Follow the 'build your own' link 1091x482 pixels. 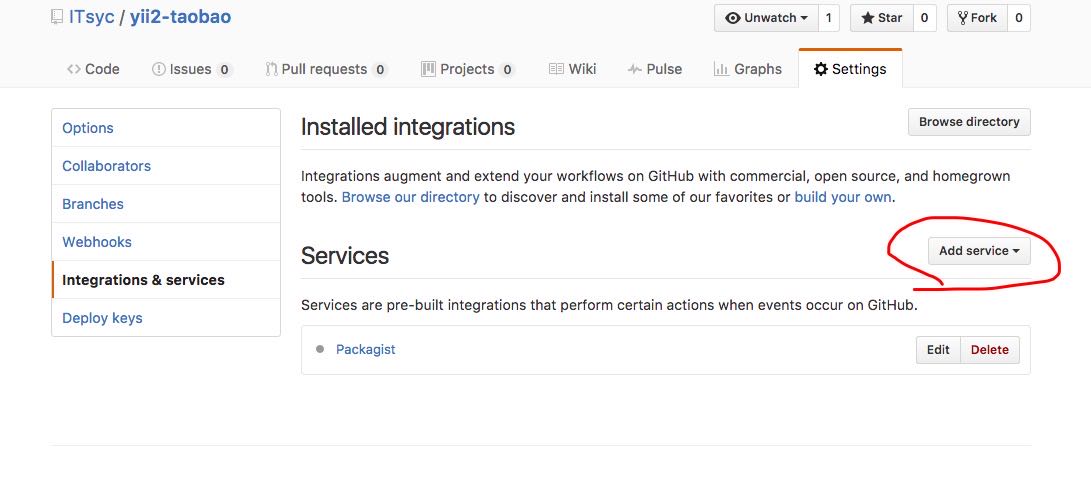[x=842, y=197]
